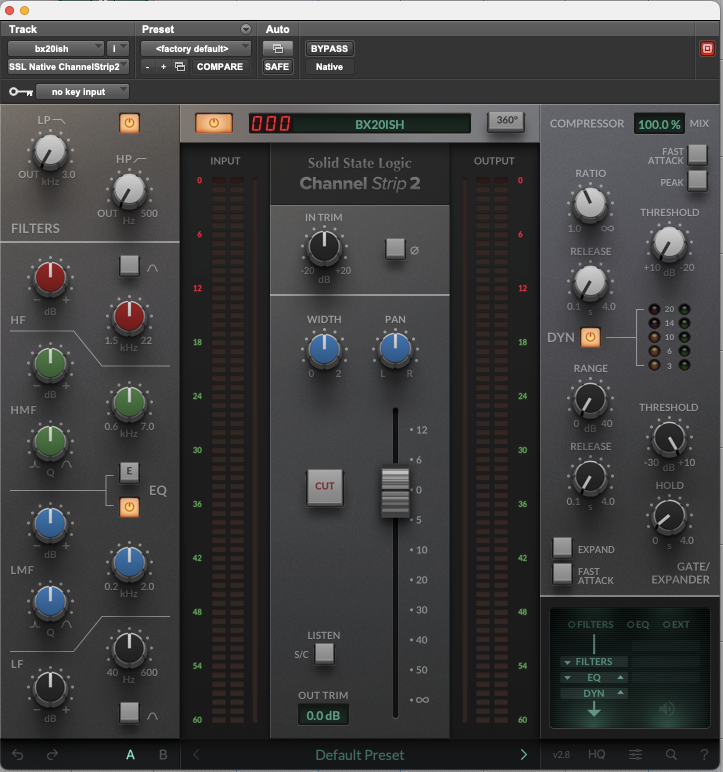The width and height of the screenshot is (723, 772).
Task: Toggle the DYN dynamics power button
Action: [x=590, y=337]
